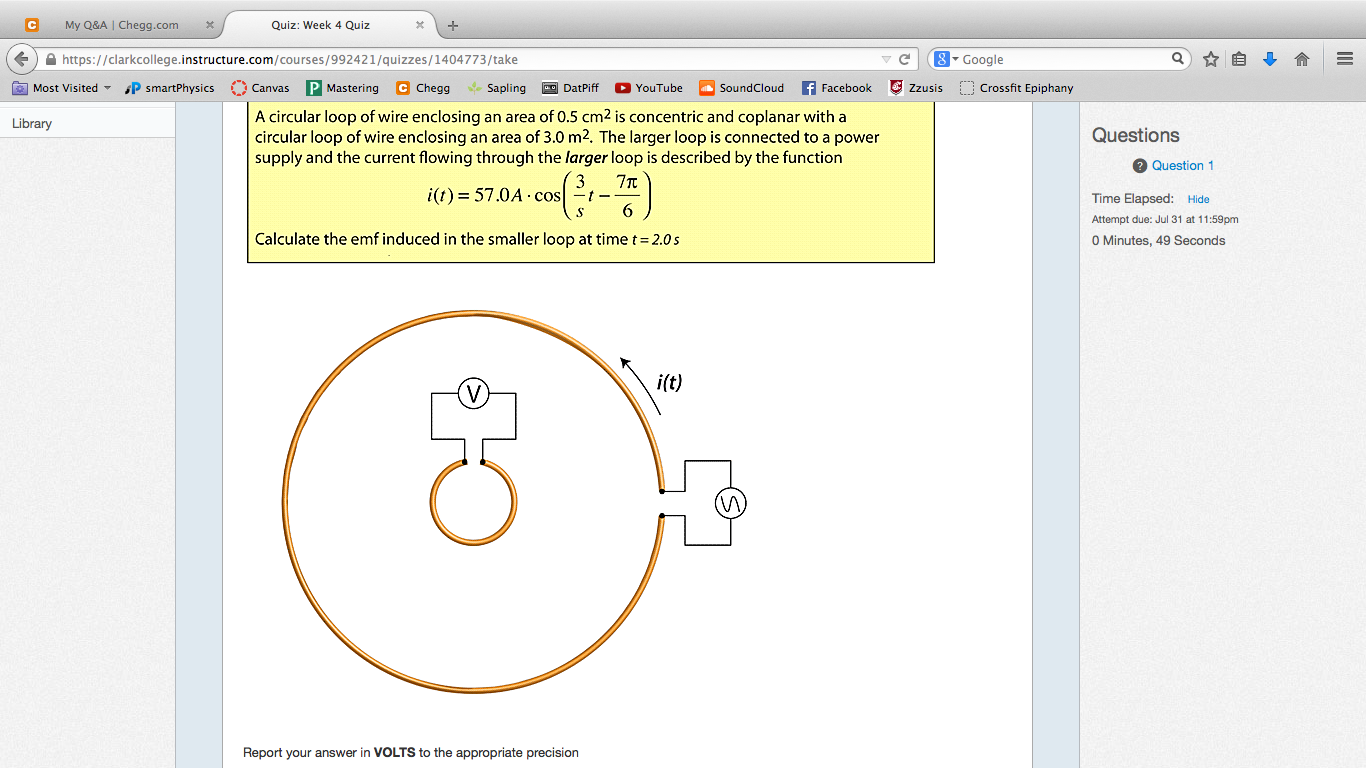Open the Canvas bookmark
Viewport: 1366px width, 768px height.
tap(260, 88)
